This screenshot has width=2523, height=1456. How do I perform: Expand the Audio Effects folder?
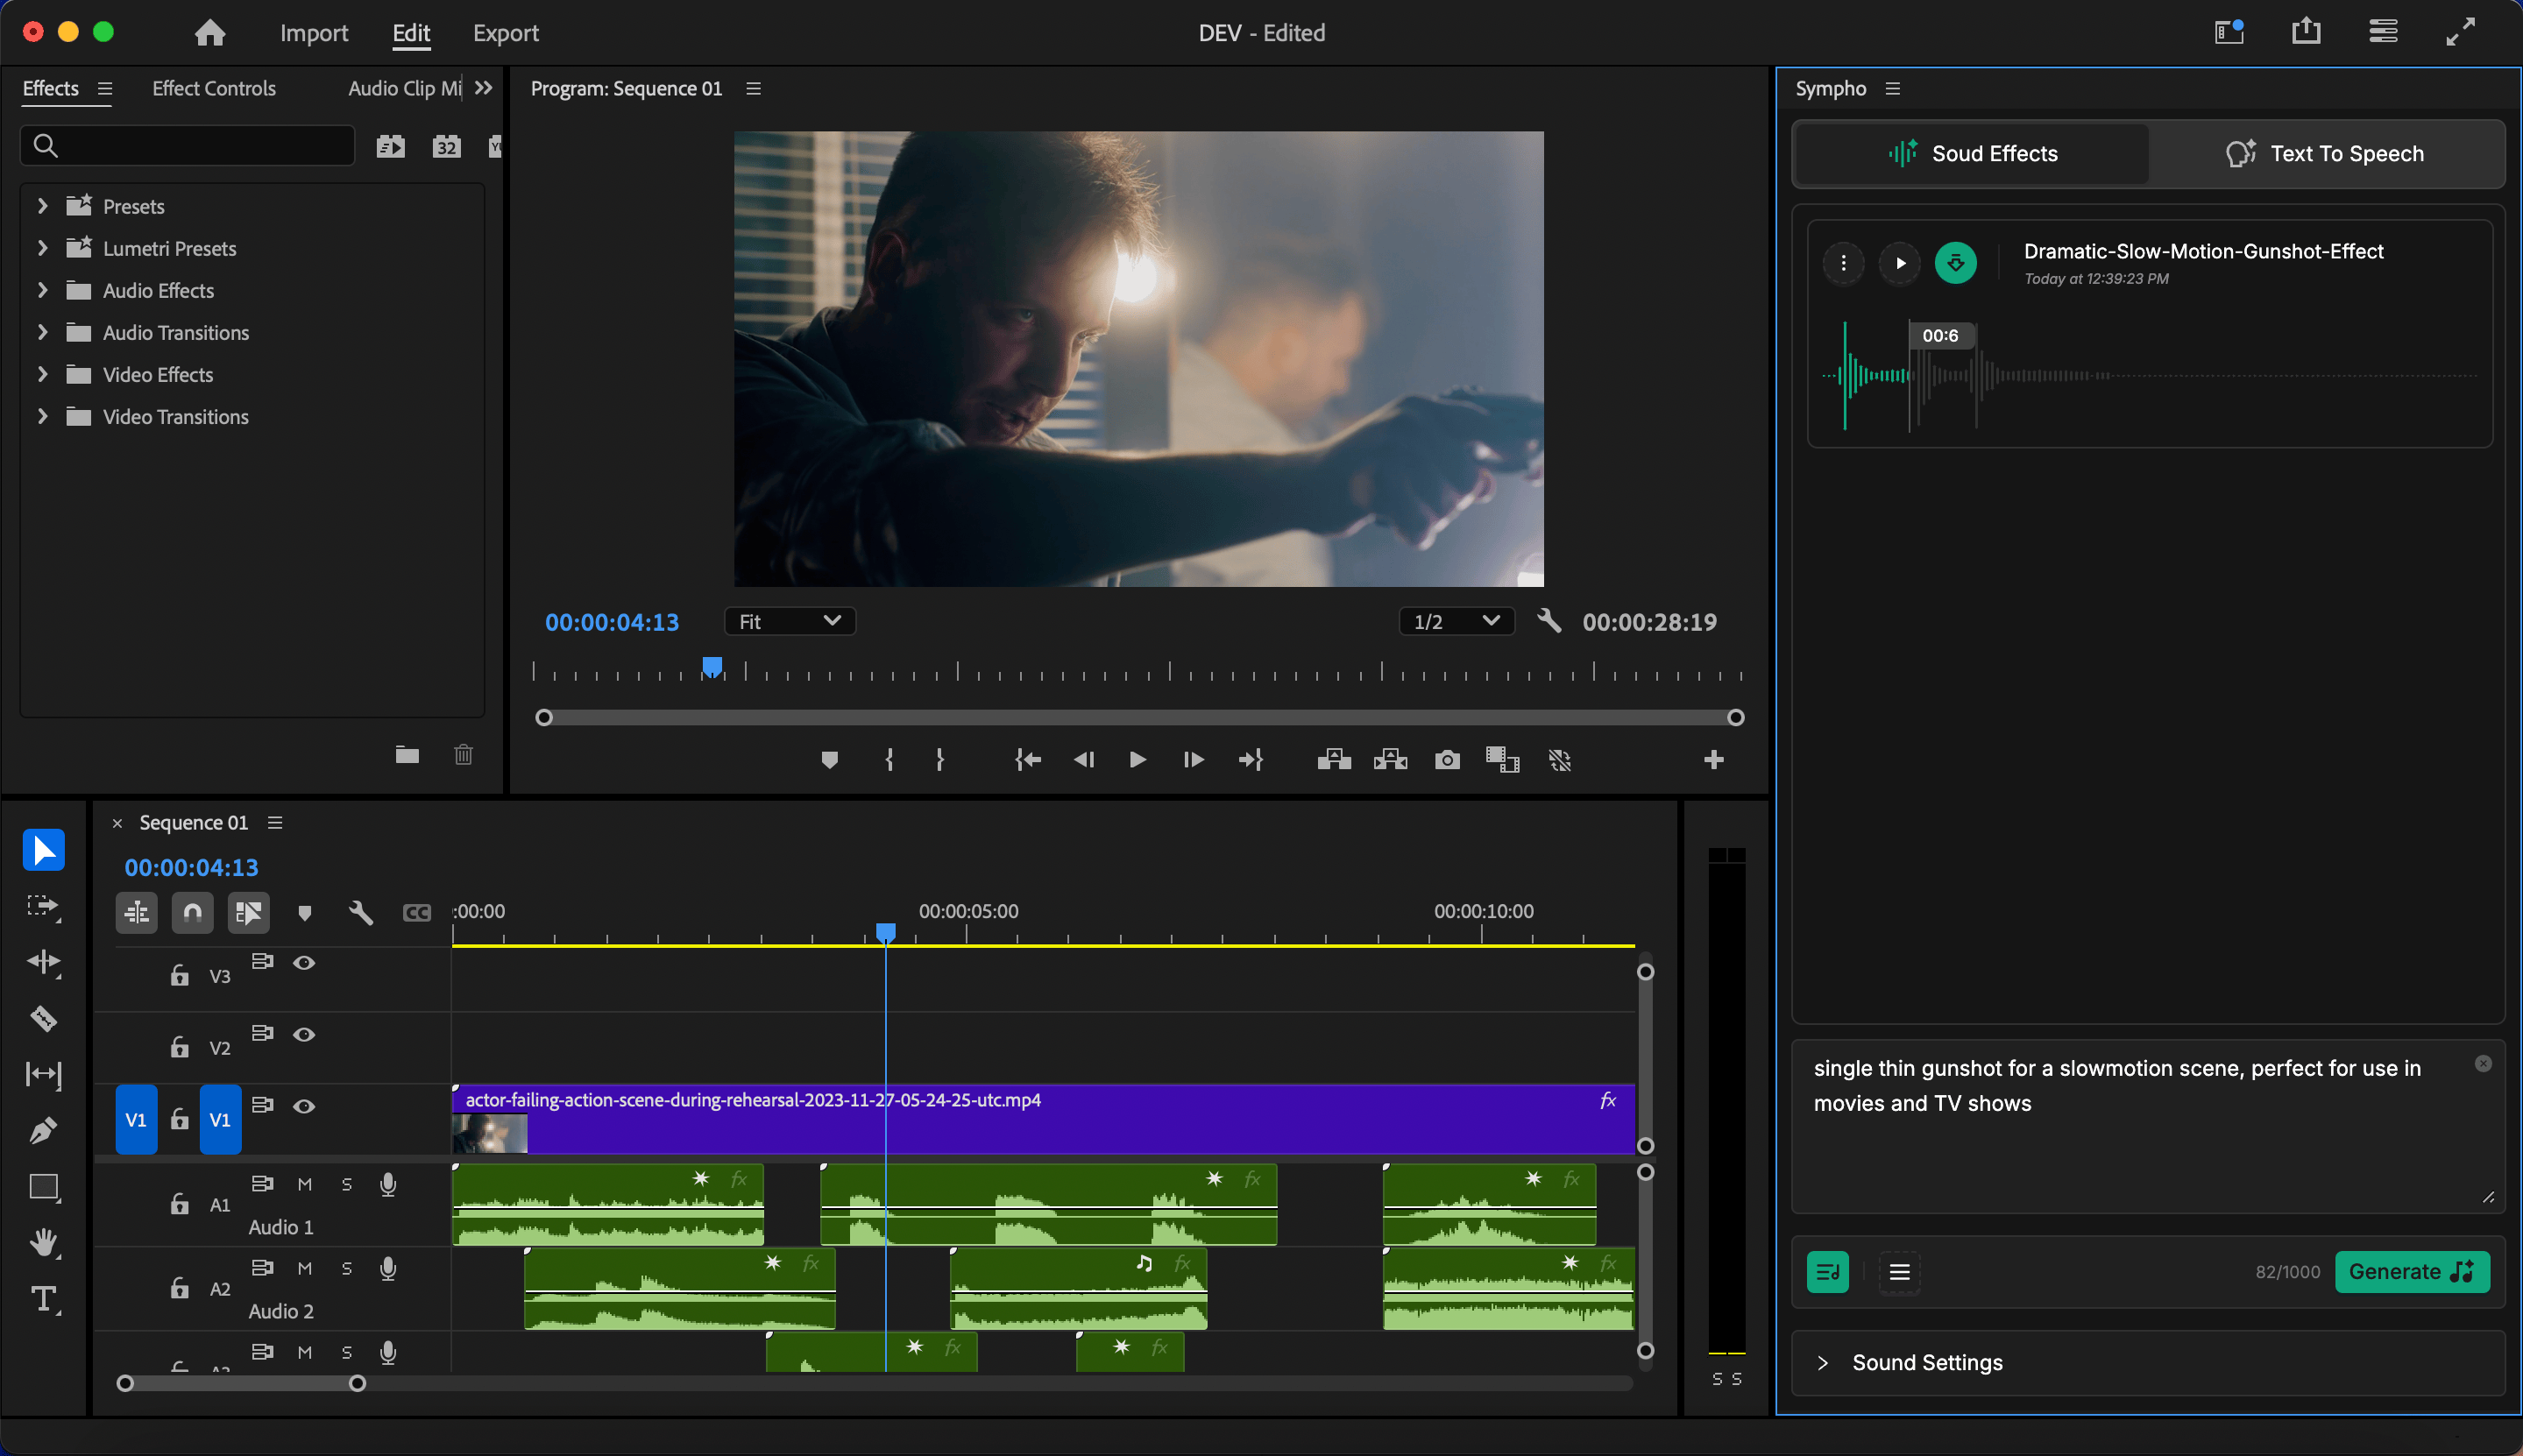click(39, 289)
